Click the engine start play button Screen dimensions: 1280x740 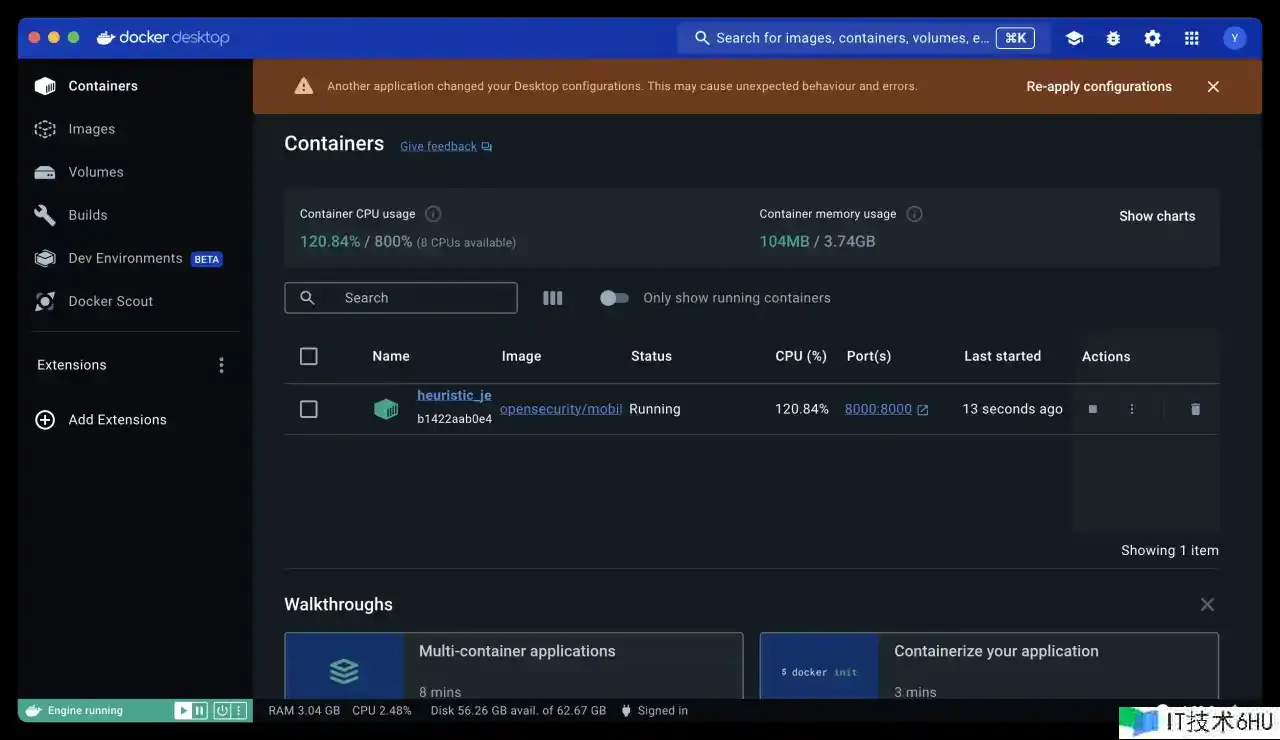(x=183, y=711)
